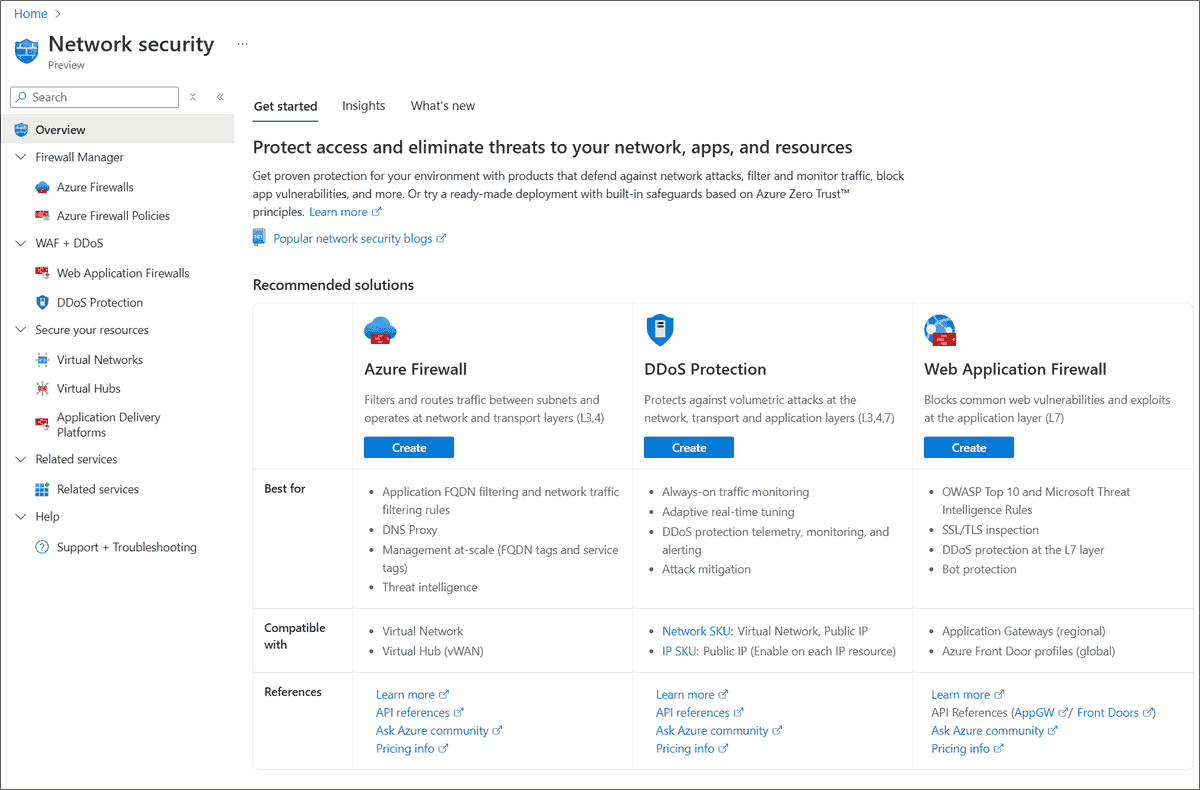Open Learn more link in the intro paragraph

point(345,212)
